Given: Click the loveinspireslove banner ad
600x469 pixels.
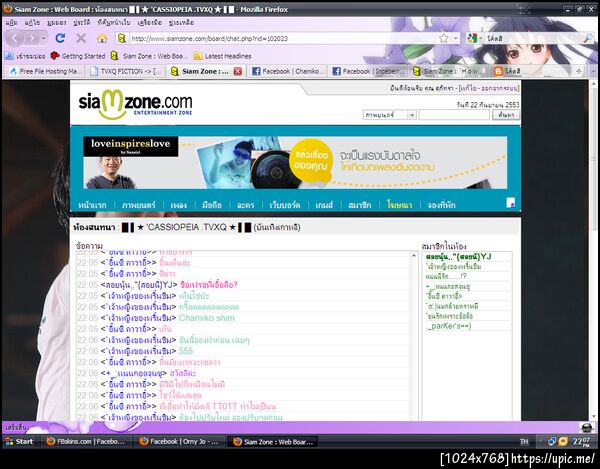Looking at the screenshot, I should 295,162.
